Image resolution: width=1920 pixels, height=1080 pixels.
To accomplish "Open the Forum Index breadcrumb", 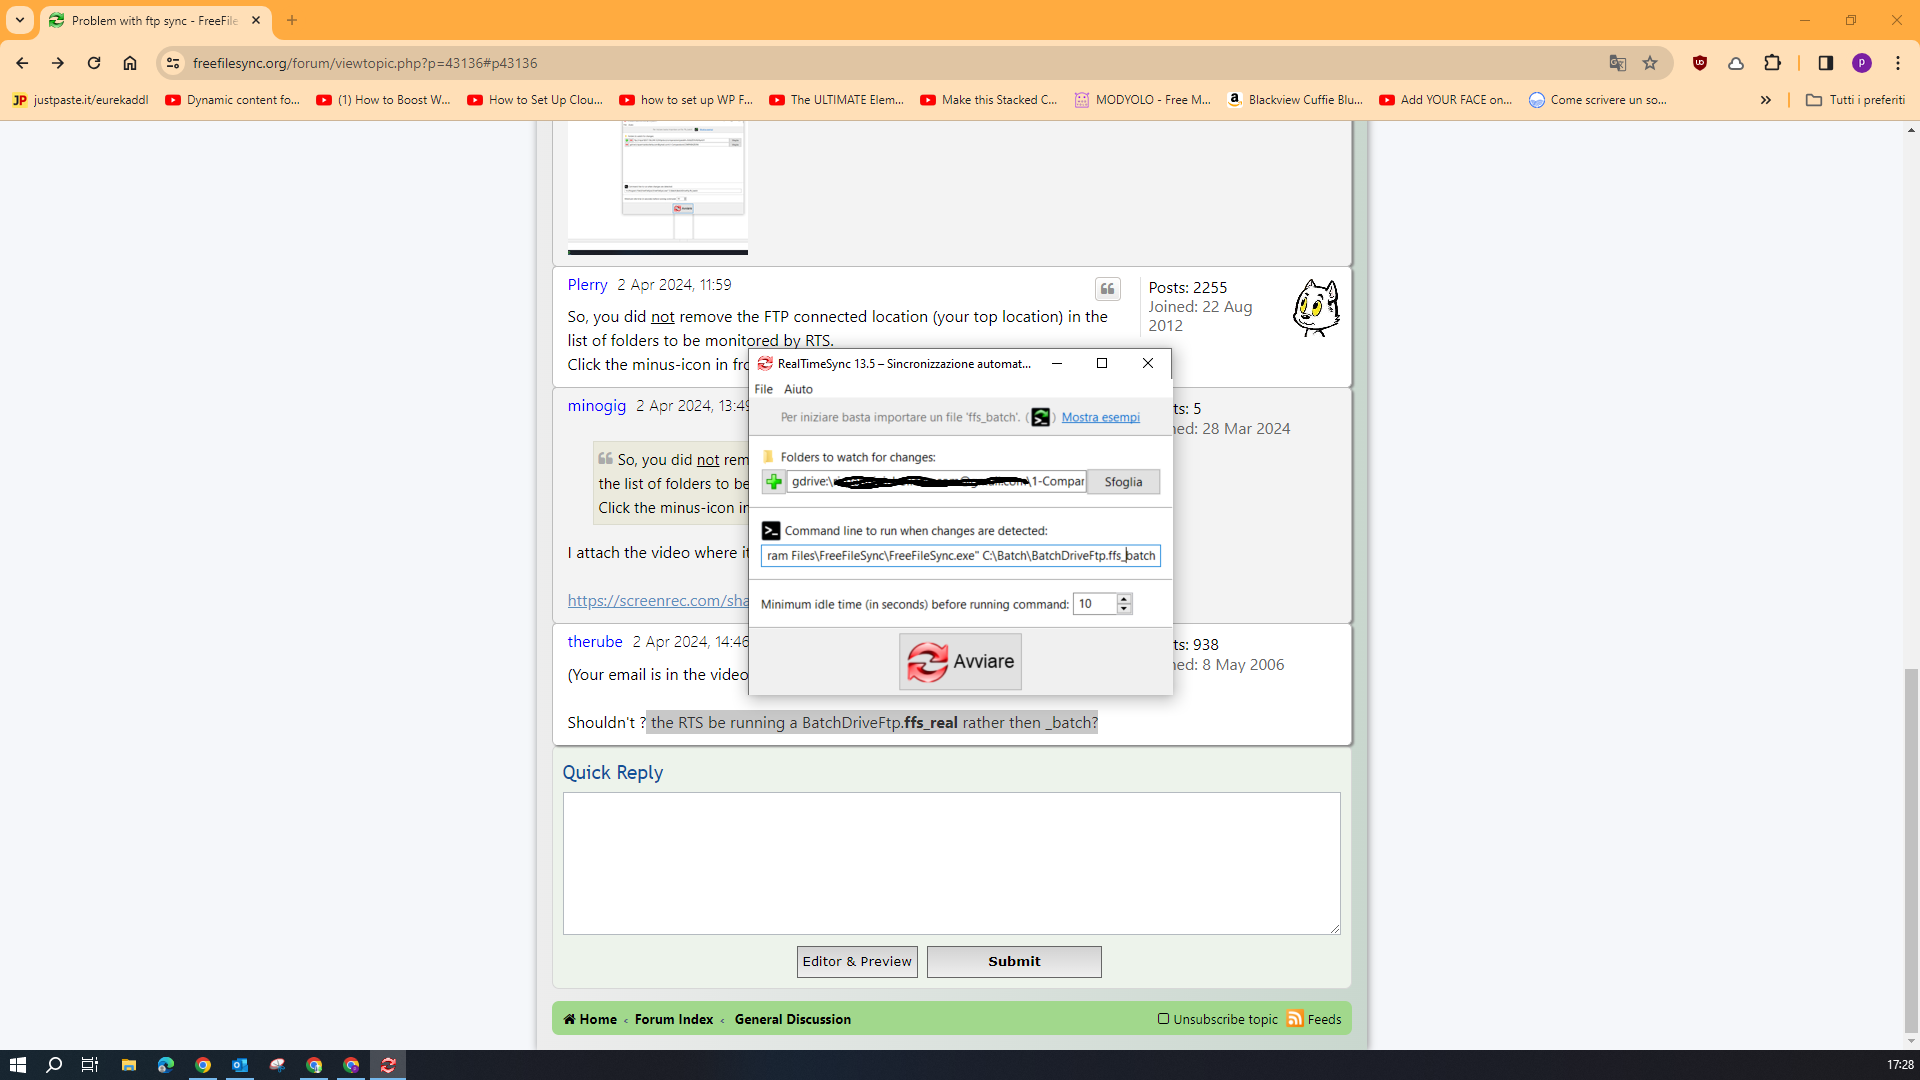I will coord(674,1019).
